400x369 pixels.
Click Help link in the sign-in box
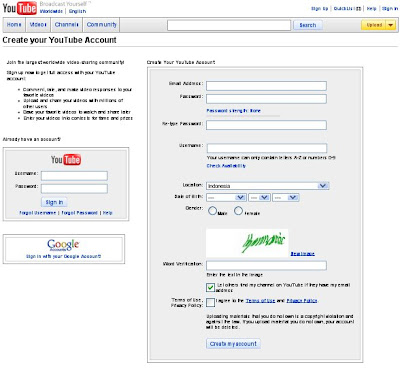[107, 213]
